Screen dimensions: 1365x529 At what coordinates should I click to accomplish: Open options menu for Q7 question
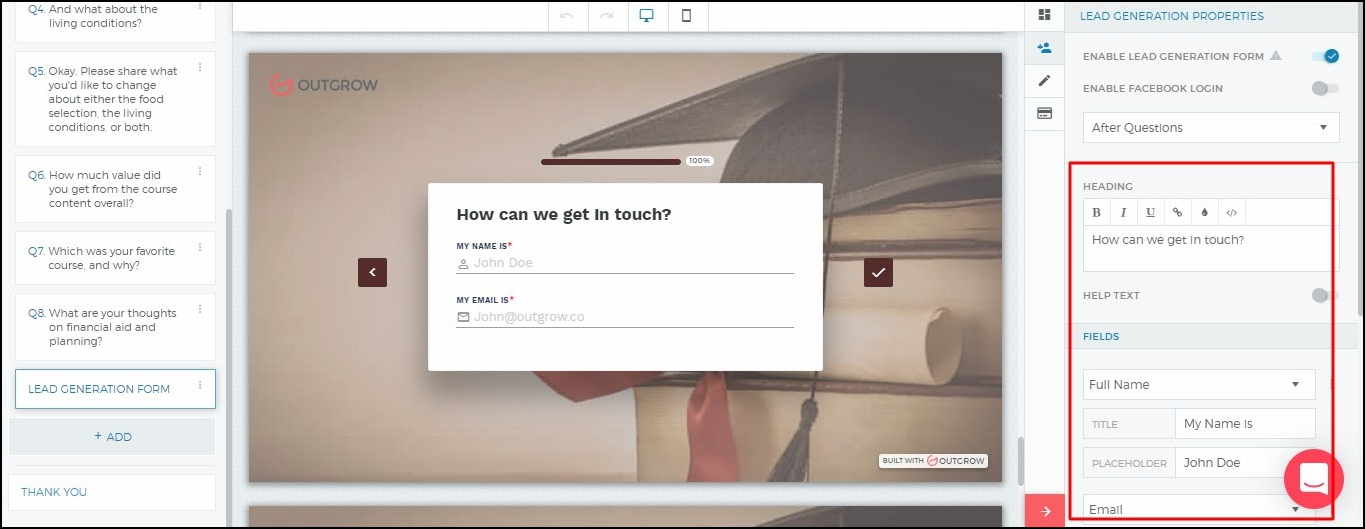click(x=200, y=249)
